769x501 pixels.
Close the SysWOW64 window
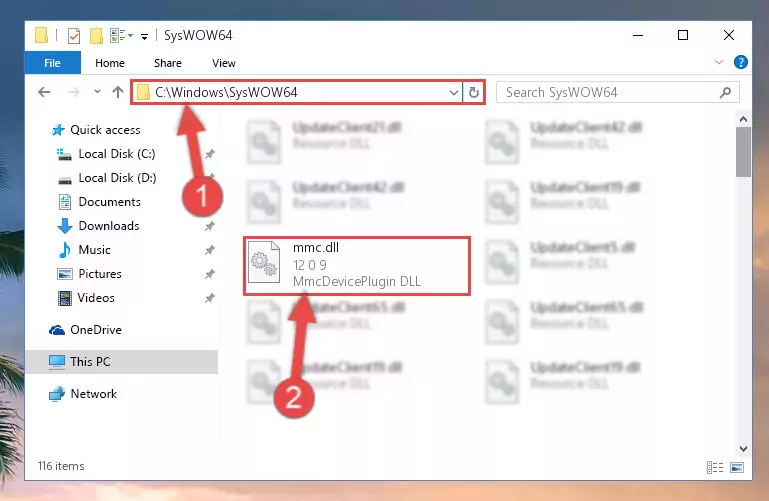(729, 35)
